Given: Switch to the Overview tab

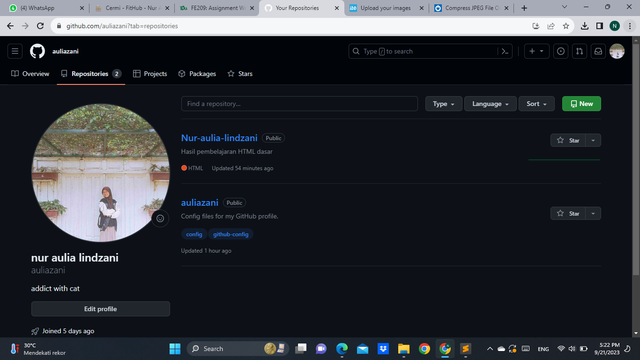Looking at the screenshot, I should click(x=30, y=74).
